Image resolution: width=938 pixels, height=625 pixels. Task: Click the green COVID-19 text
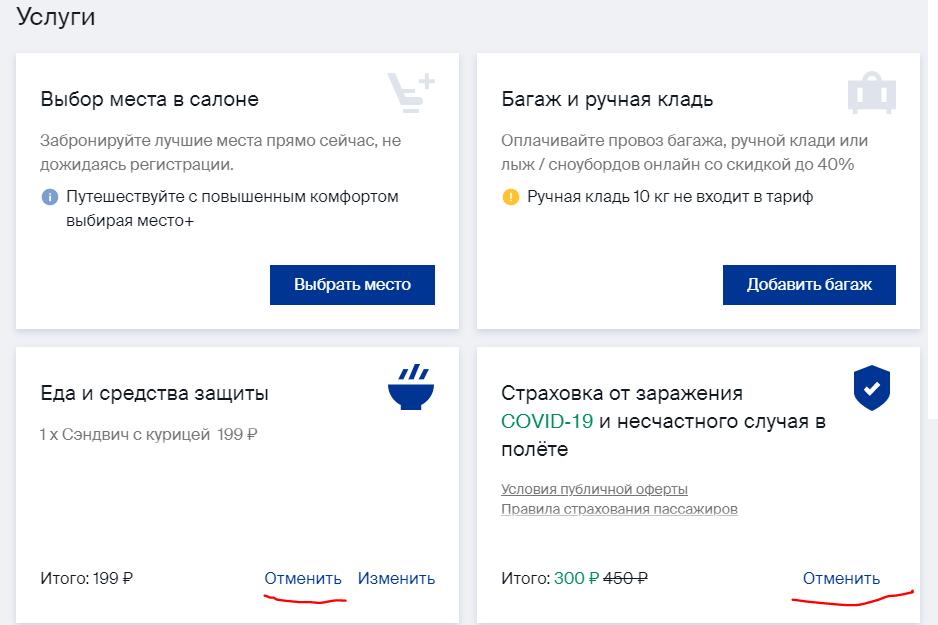click(x=547, y=421)
